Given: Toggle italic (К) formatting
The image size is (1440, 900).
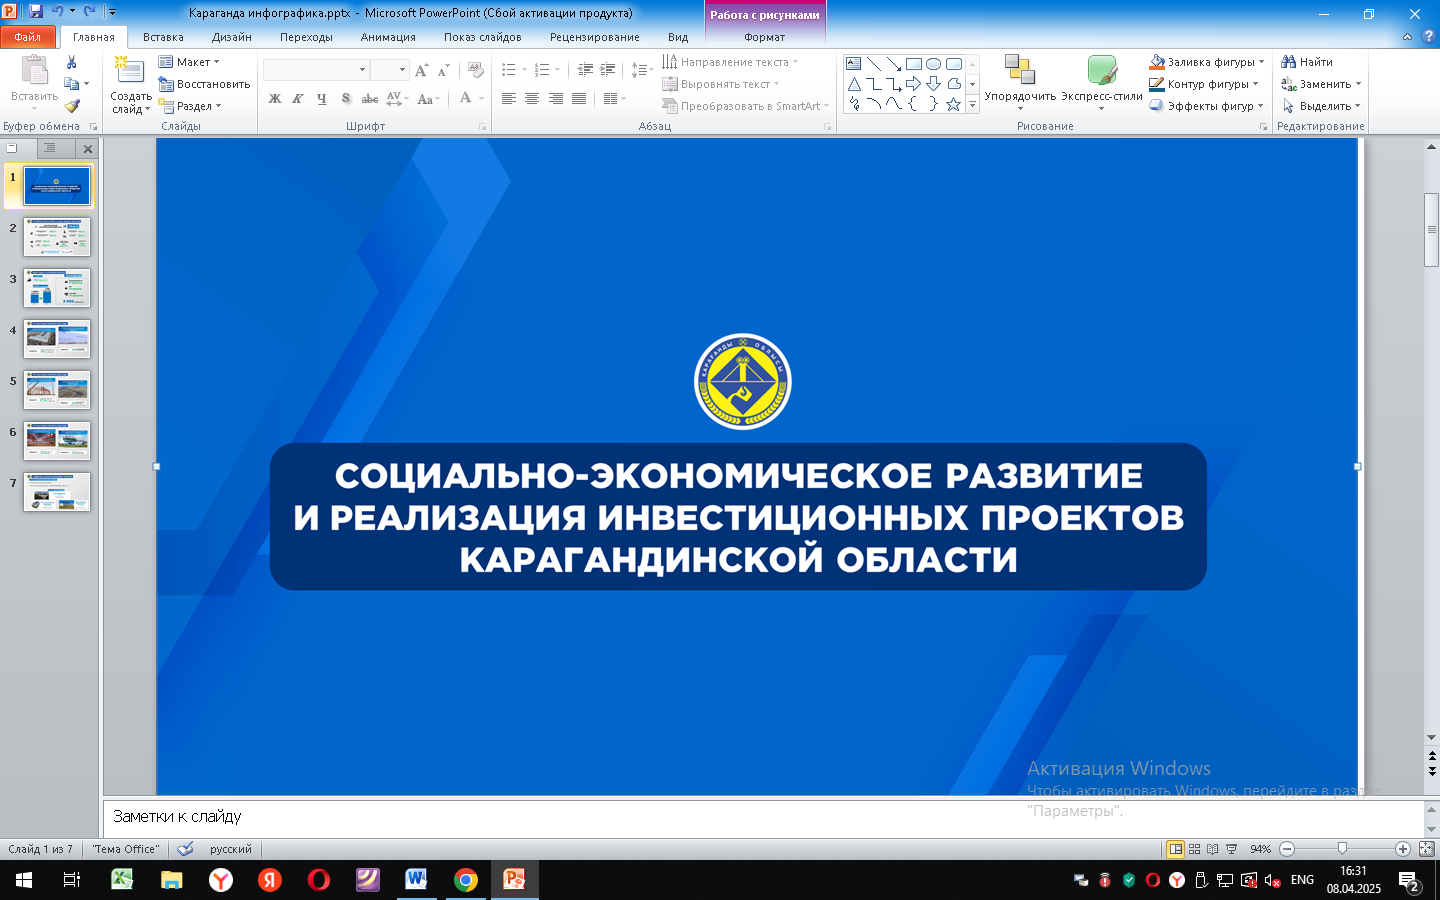Looking at the screenshot, I should 298,98.
